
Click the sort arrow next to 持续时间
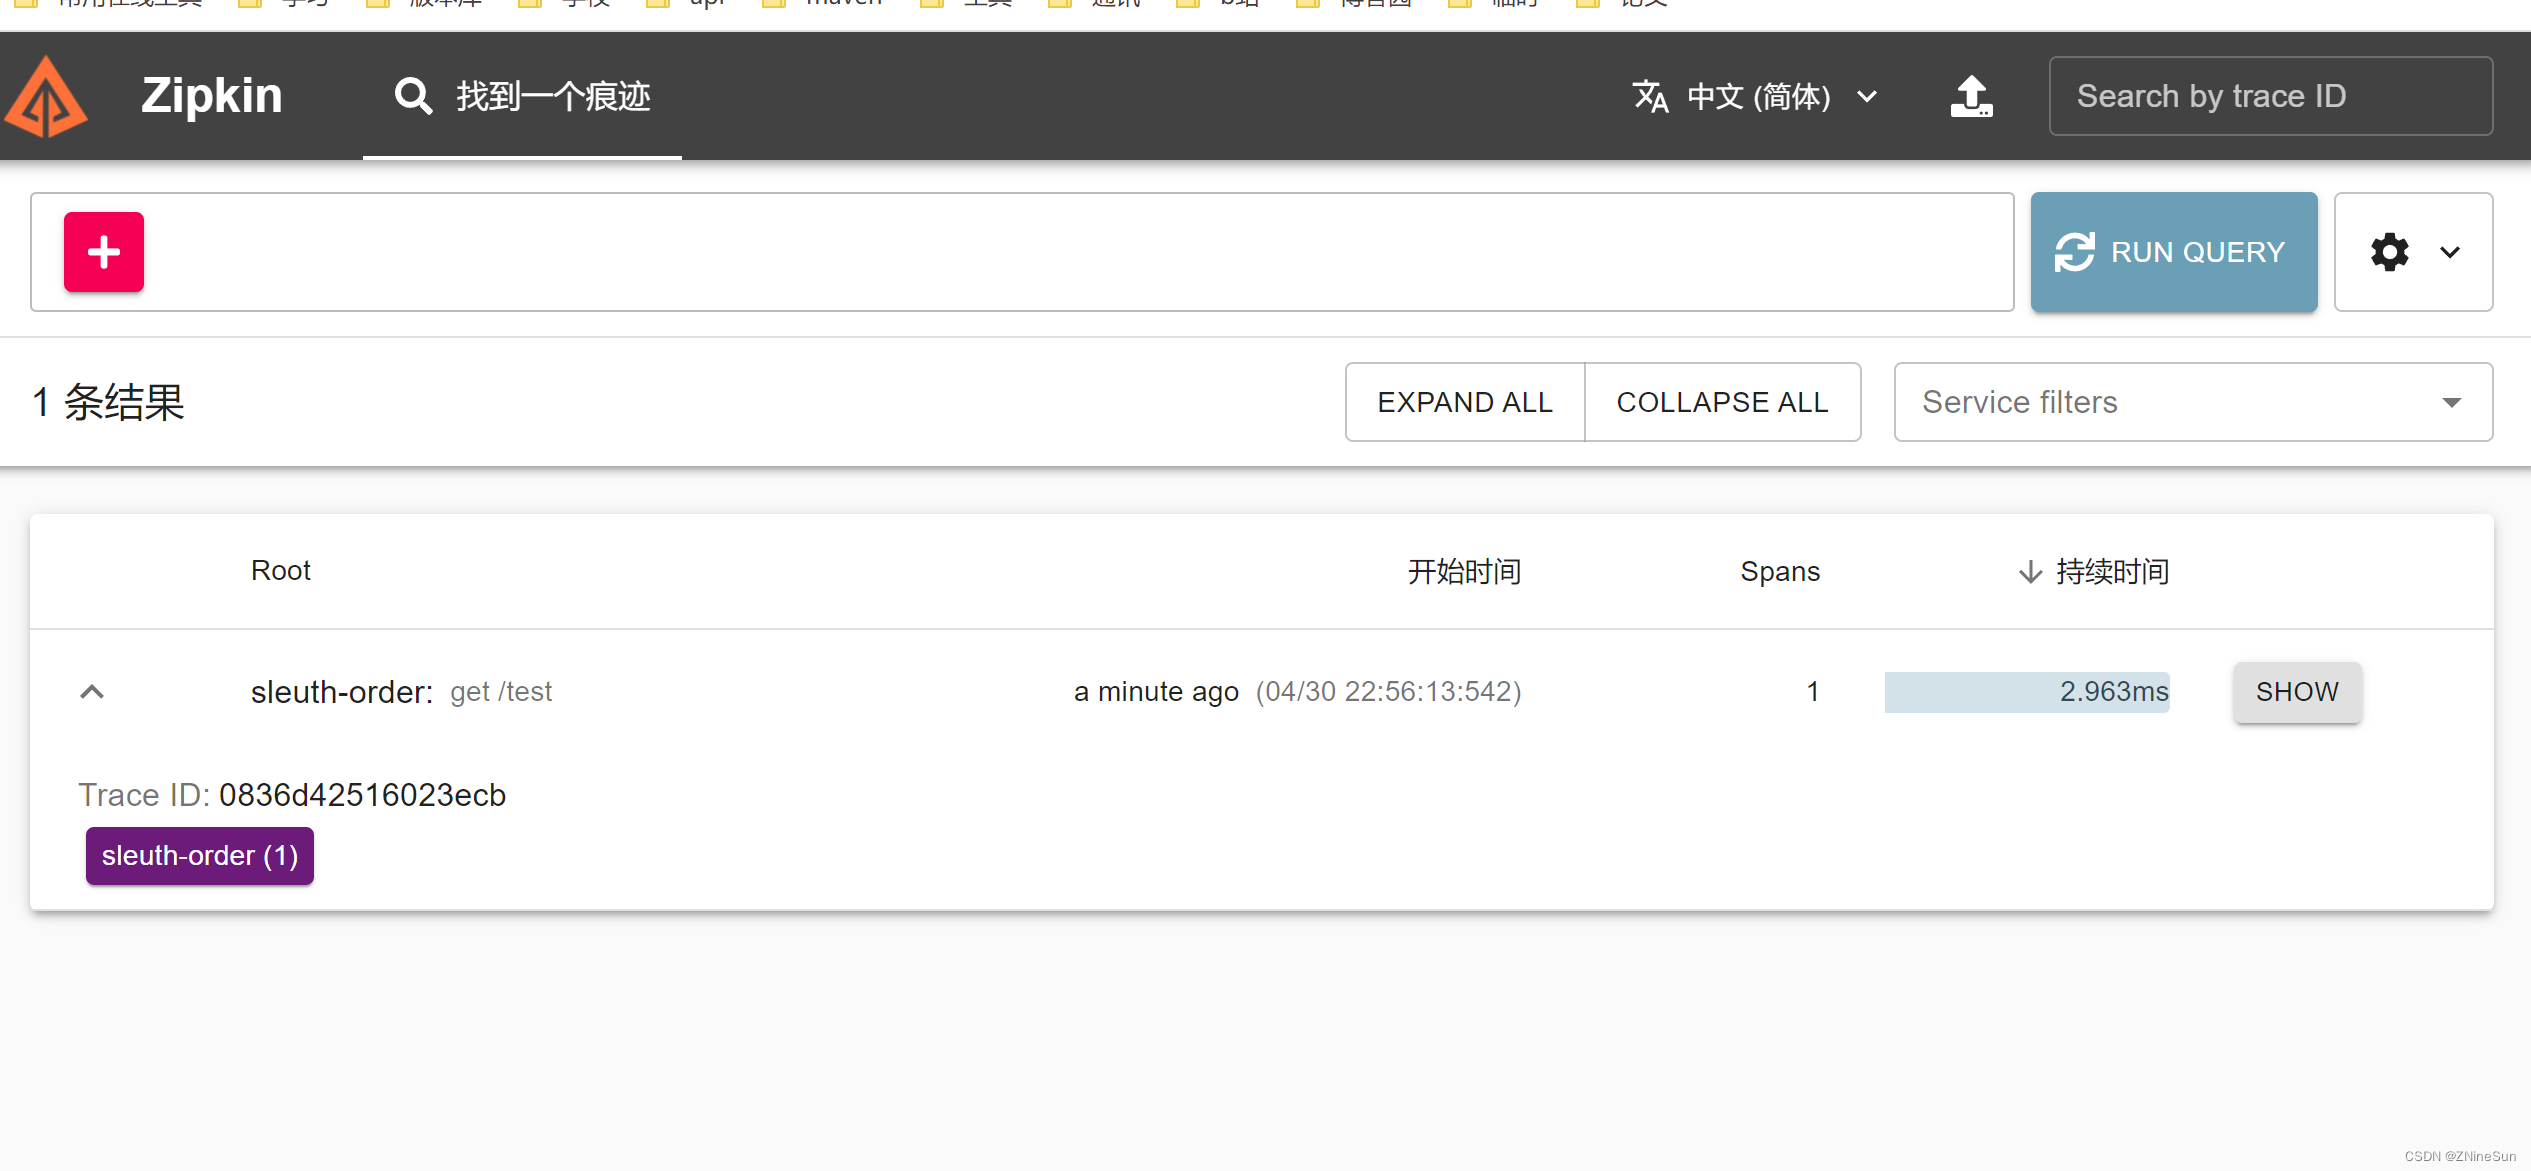2028,572
